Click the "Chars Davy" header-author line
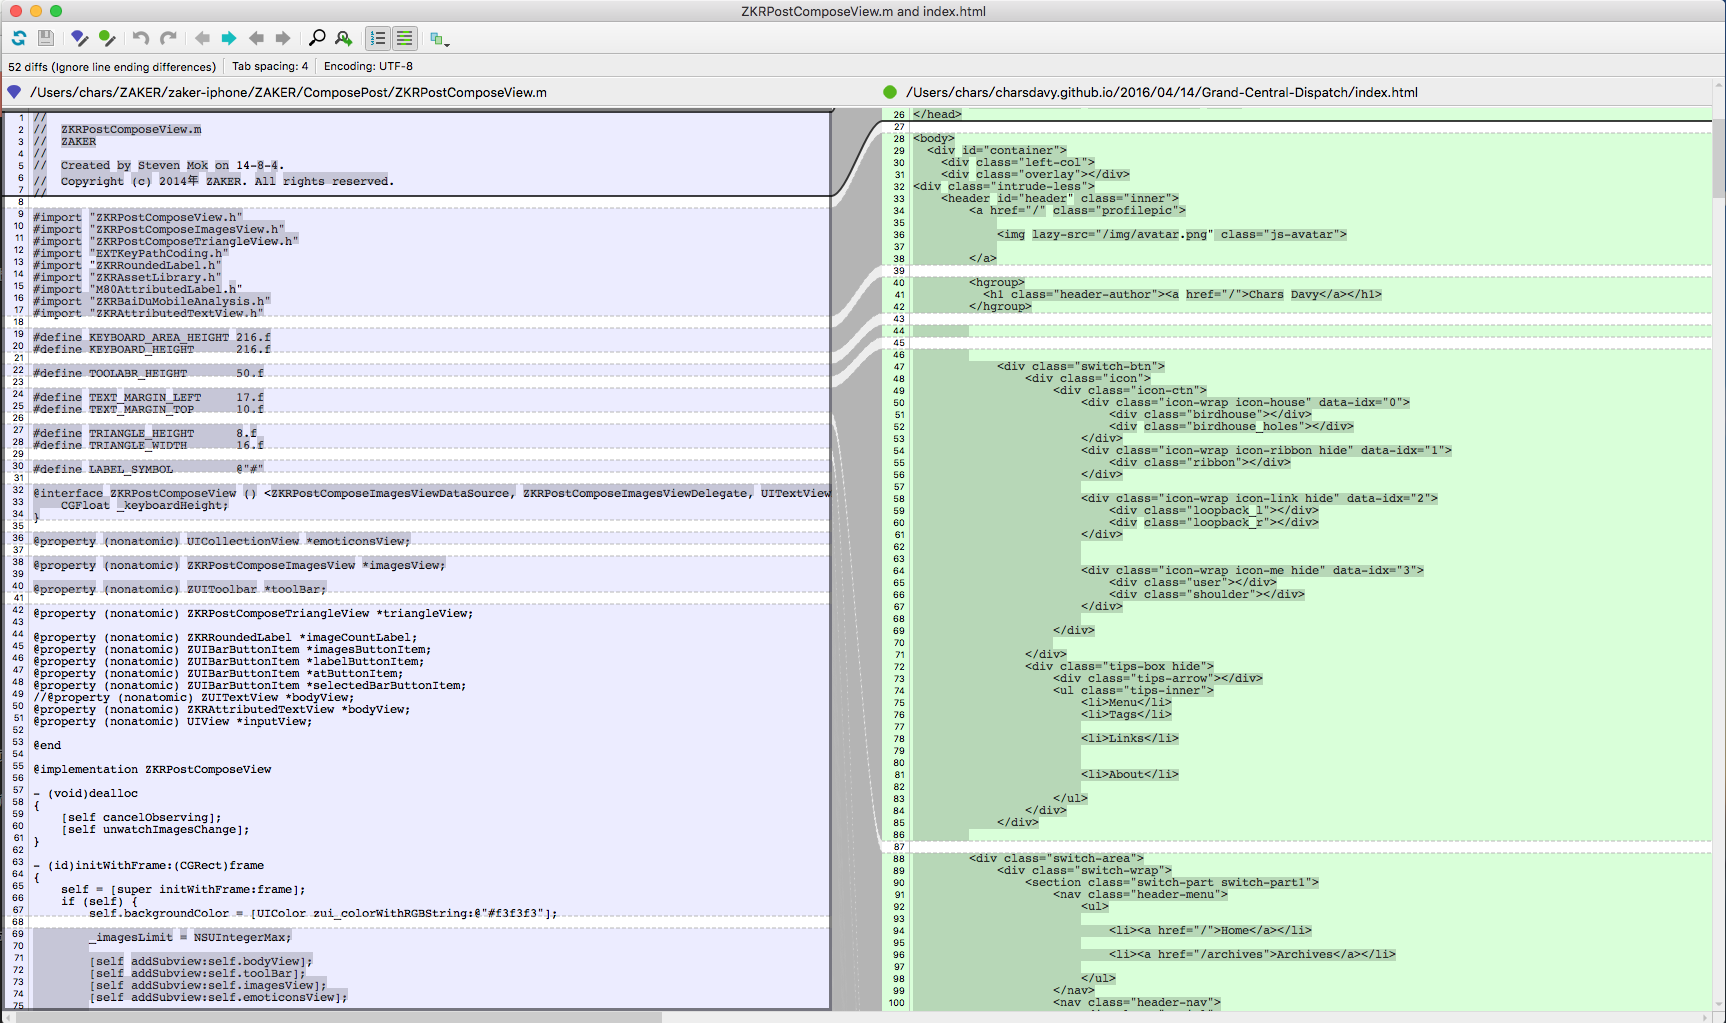This screenshot has height=1023, width=1726. (x=1182, y=295)
